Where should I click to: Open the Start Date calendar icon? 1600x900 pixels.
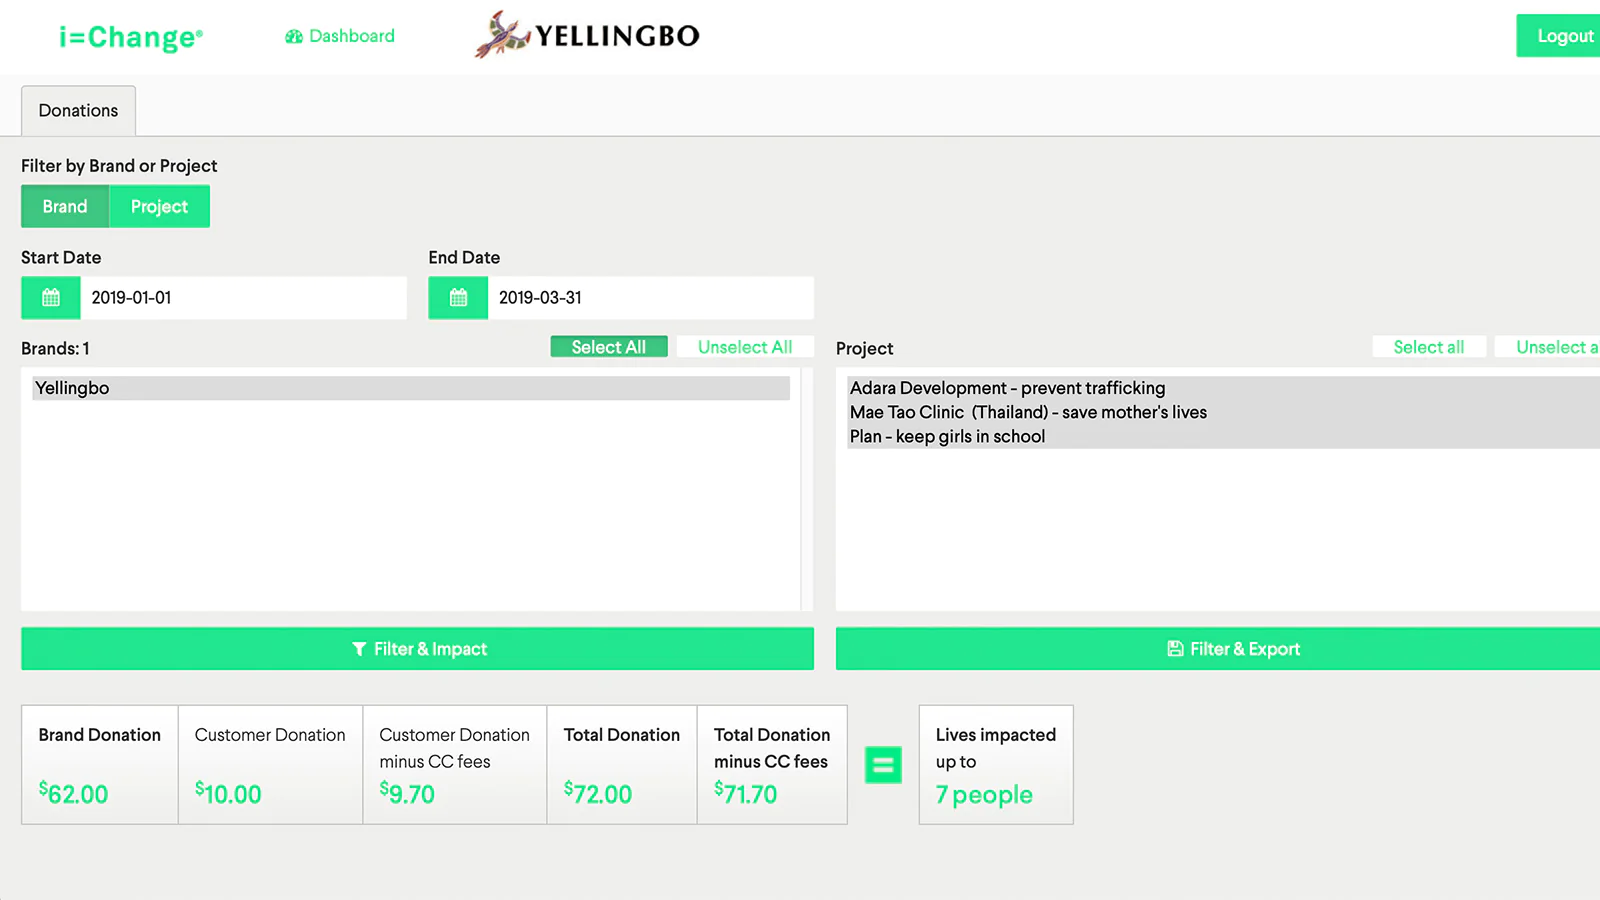(51, 298)
